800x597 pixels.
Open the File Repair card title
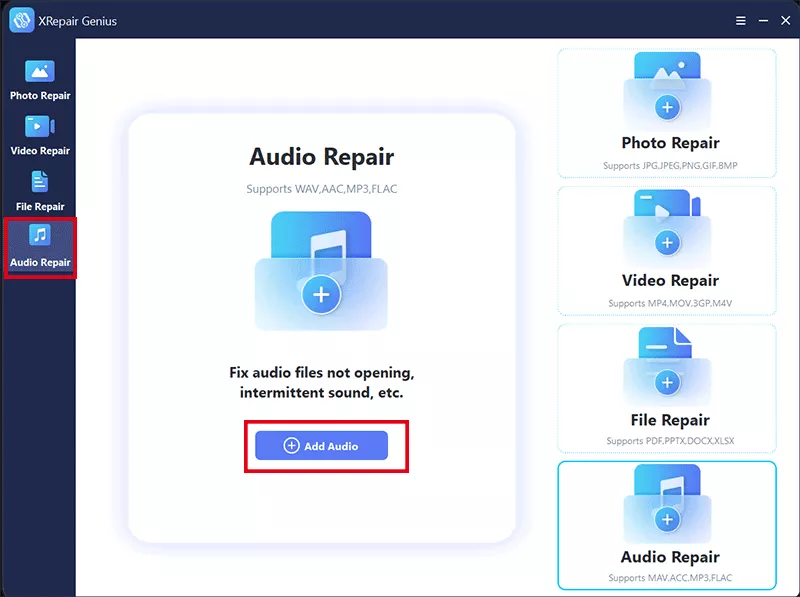pos(670,420)
